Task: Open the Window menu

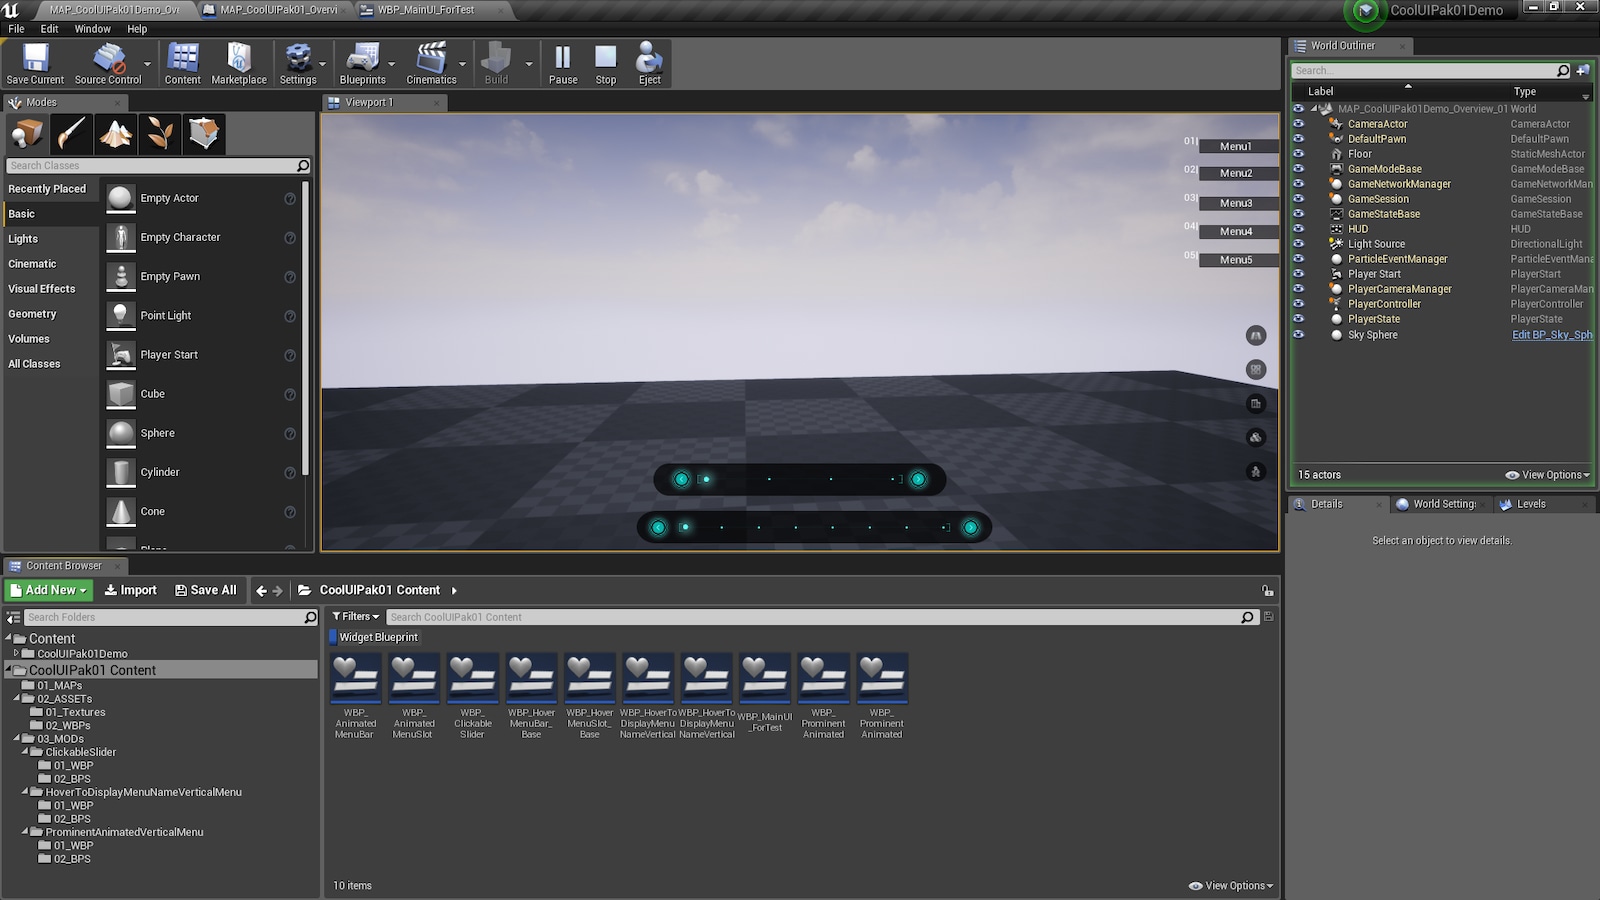Action: 92,28
